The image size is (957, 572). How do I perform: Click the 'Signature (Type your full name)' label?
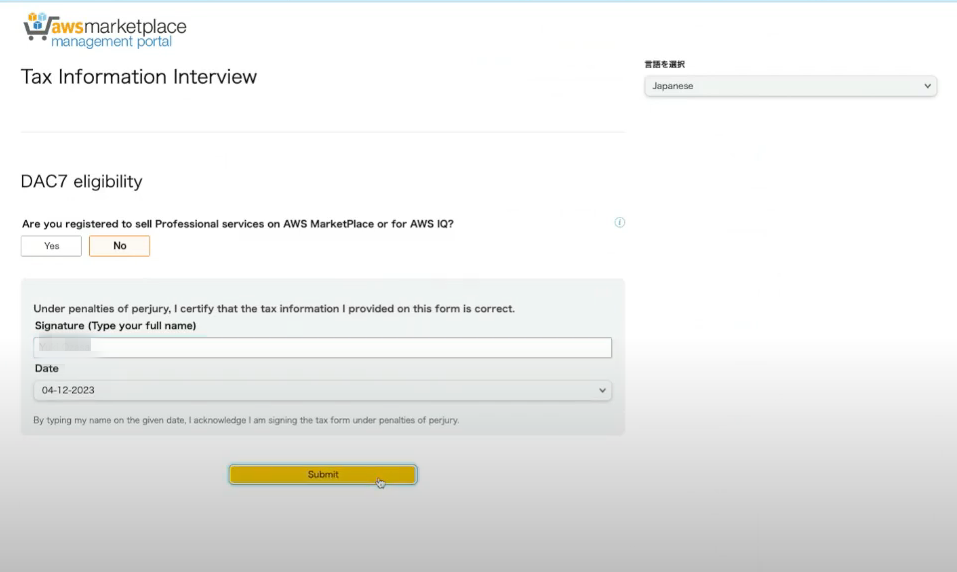[x=115, y=326]
